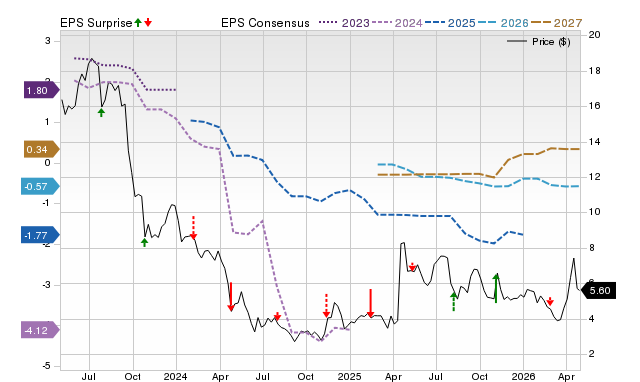Click the 20 label on the price axis

(x=594, y=35)
